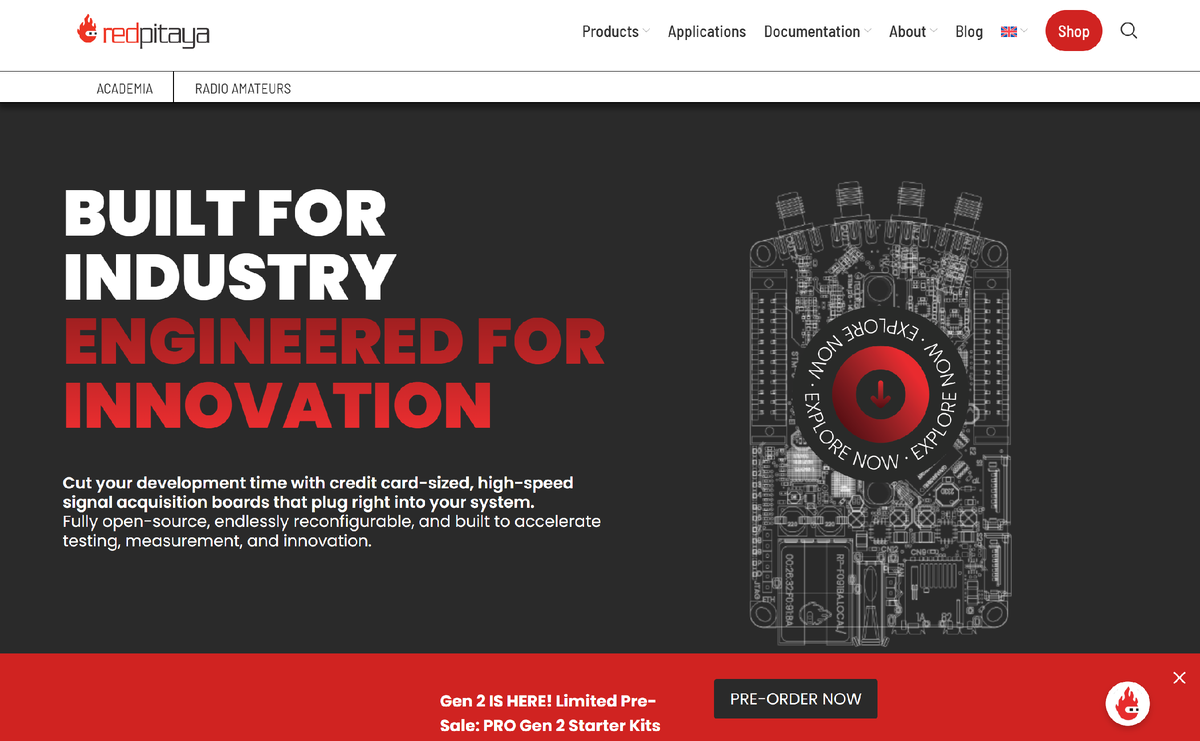Visit the Blog page

(969, 32)
